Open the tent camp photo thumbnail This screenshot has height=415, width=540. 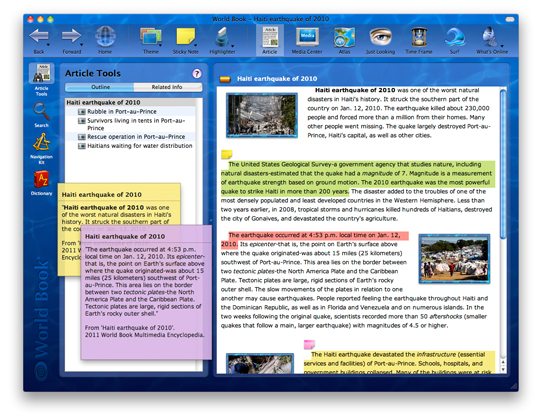454,259
